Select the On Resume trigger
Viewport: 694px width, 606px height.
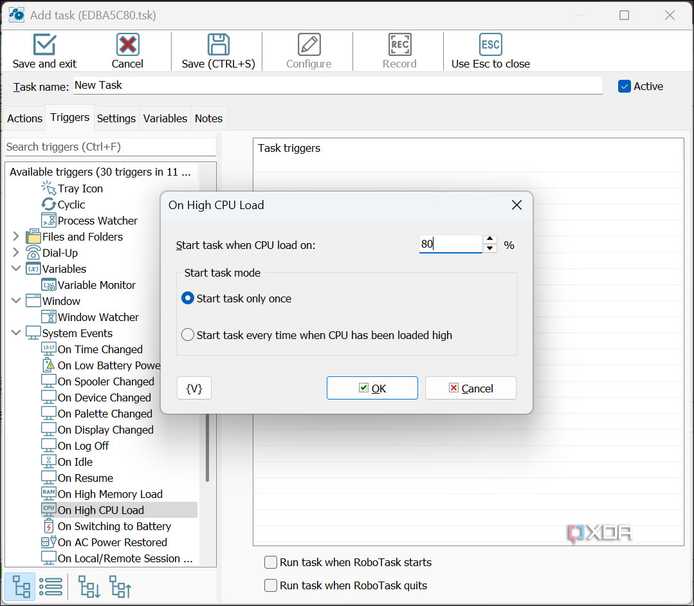tap(77, 478)
